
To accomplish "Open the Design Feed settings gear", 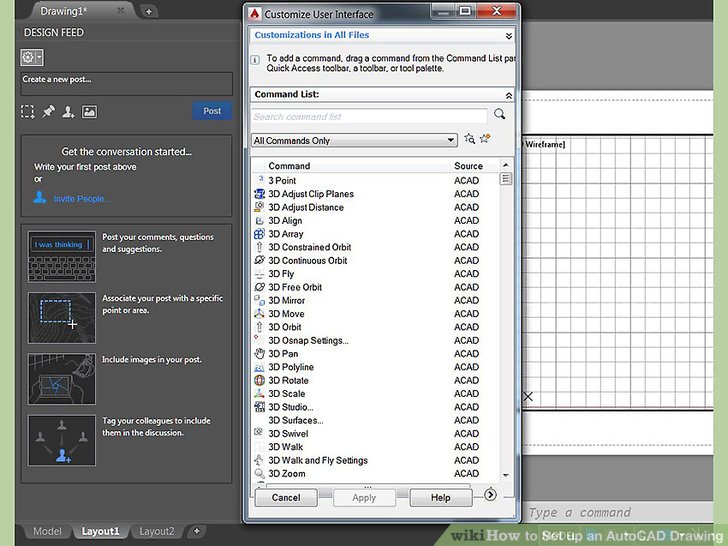I will click(x=28, y=57).
